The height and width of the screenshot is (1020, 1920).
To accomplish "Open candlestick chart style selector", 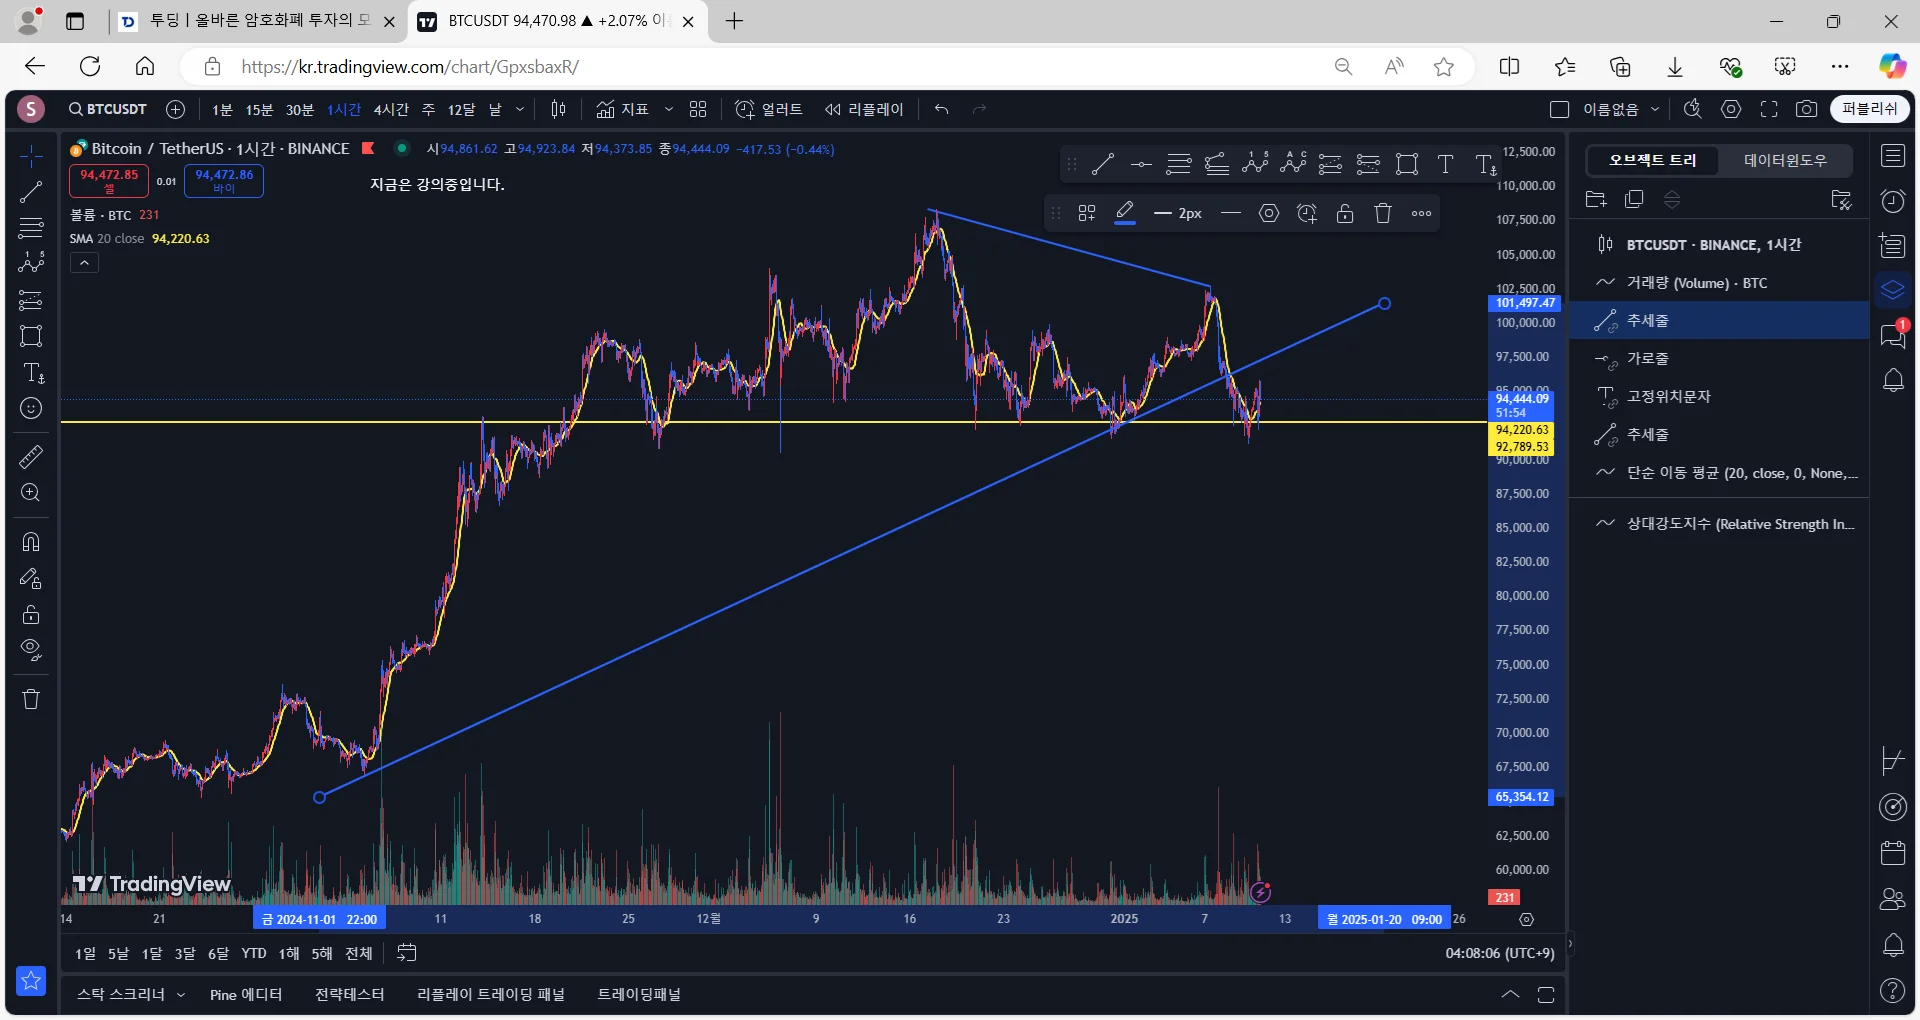I will click(x=559, y=109).
